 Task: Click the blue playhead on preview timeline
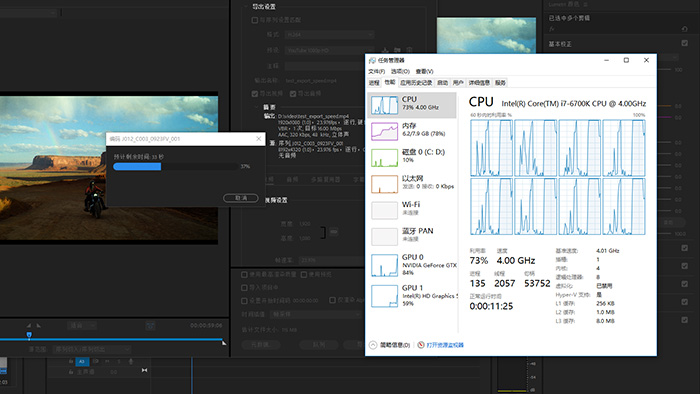[x=29, y=335]
